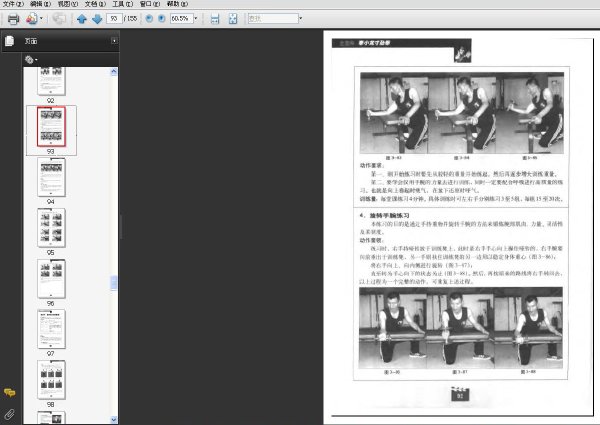Go to previous page with up arrow
This screenshot has width=600, height=425.
pos(82,19)
